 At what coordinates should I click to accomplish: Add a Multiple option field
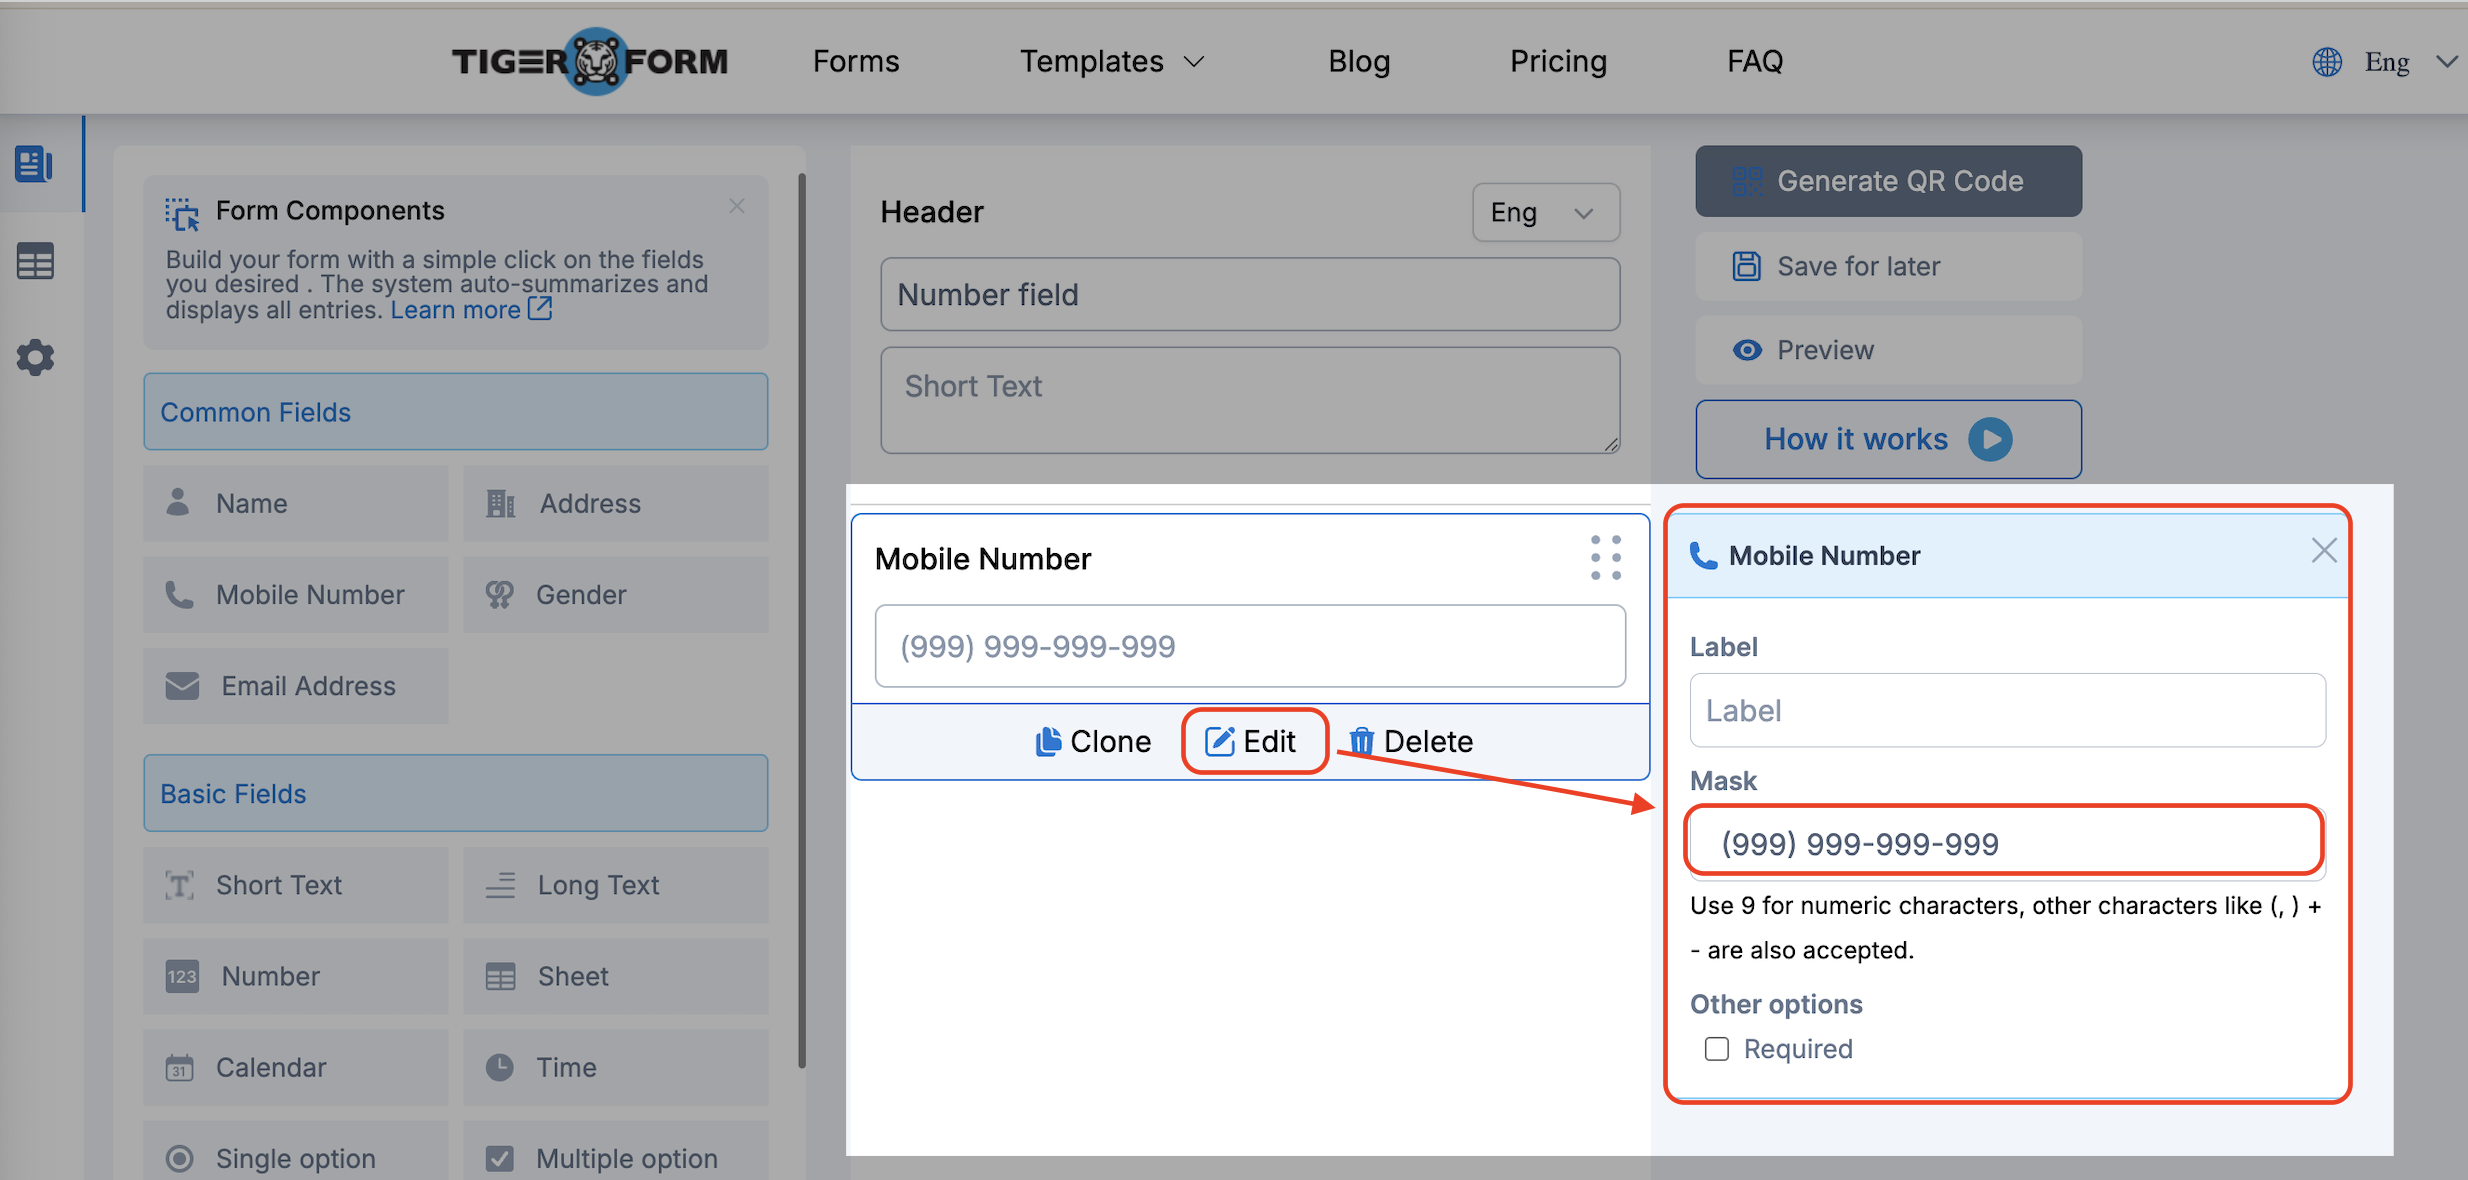[615, 1158]
